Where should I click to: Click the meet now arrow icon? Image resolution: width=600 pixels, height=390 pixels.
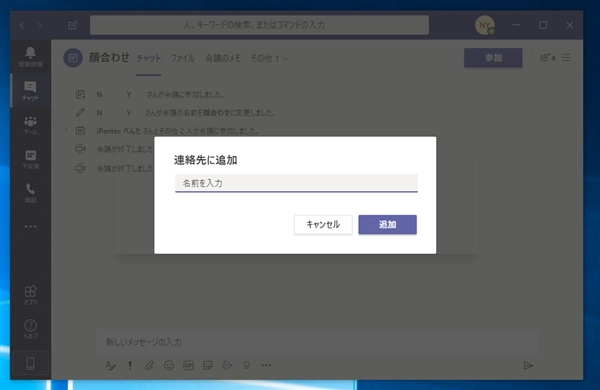pyautogui.click(x=227, y=366)
